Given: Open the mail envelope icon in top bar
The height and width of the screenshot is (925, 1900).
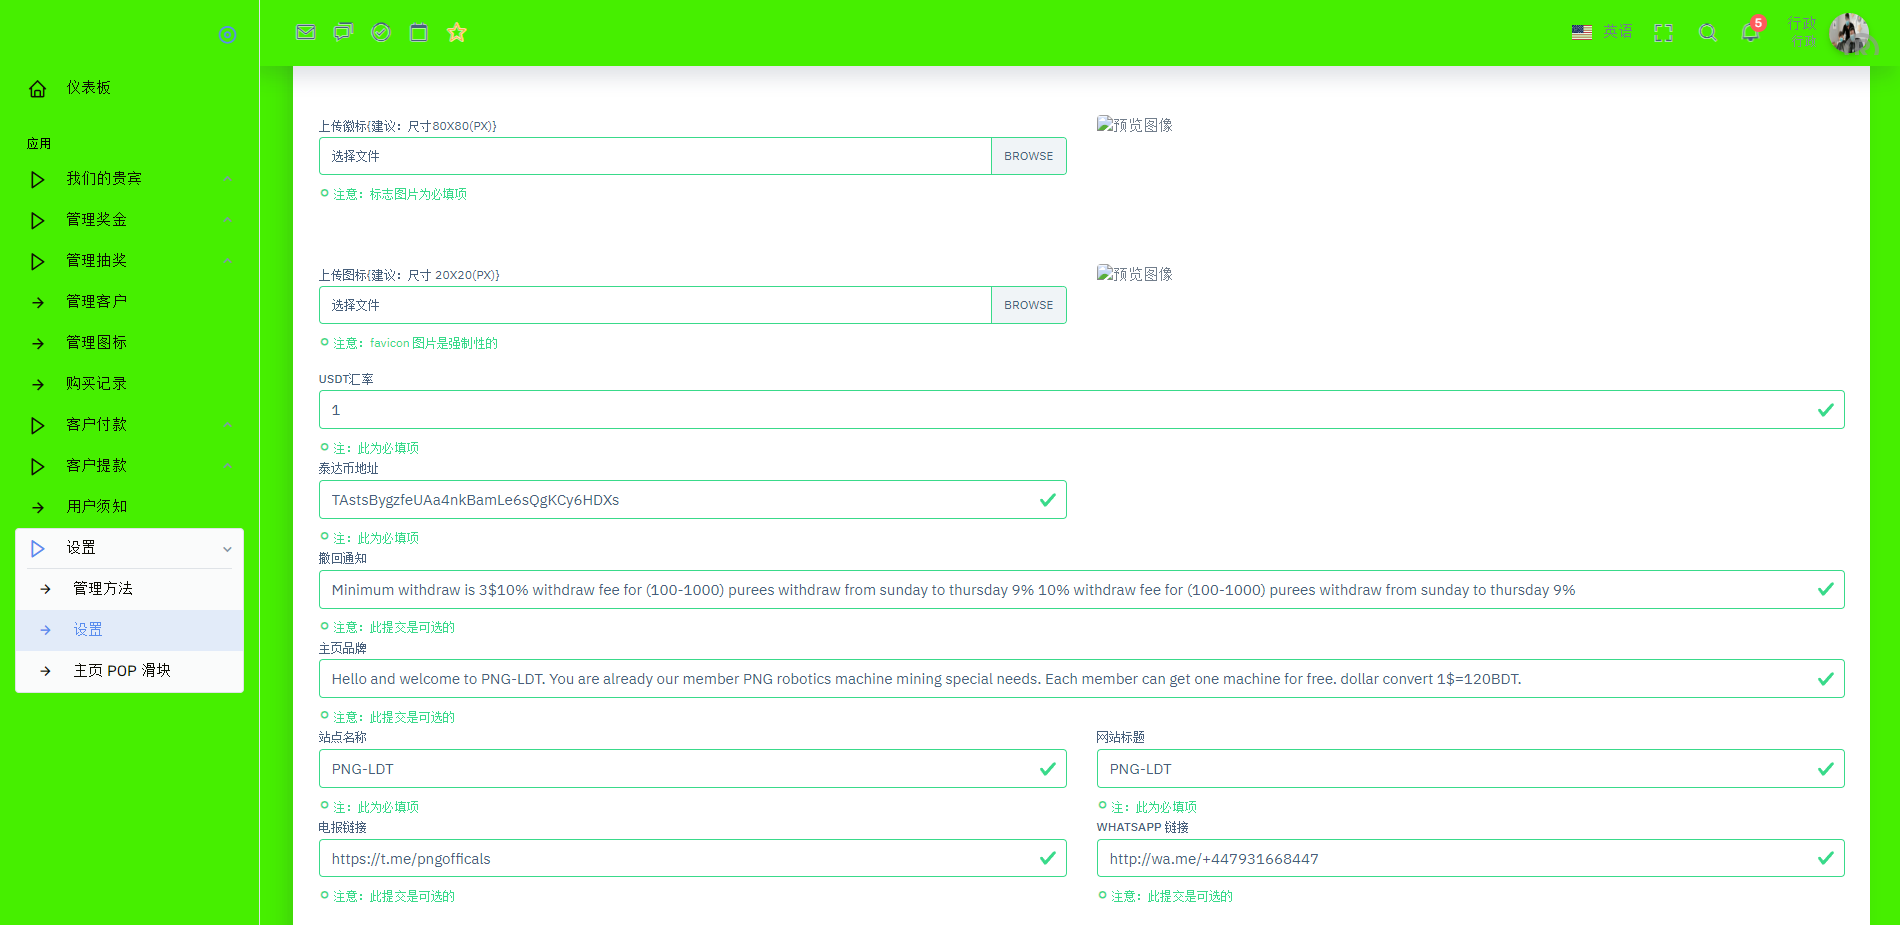Looking at the screenshot, I should 306,32.
